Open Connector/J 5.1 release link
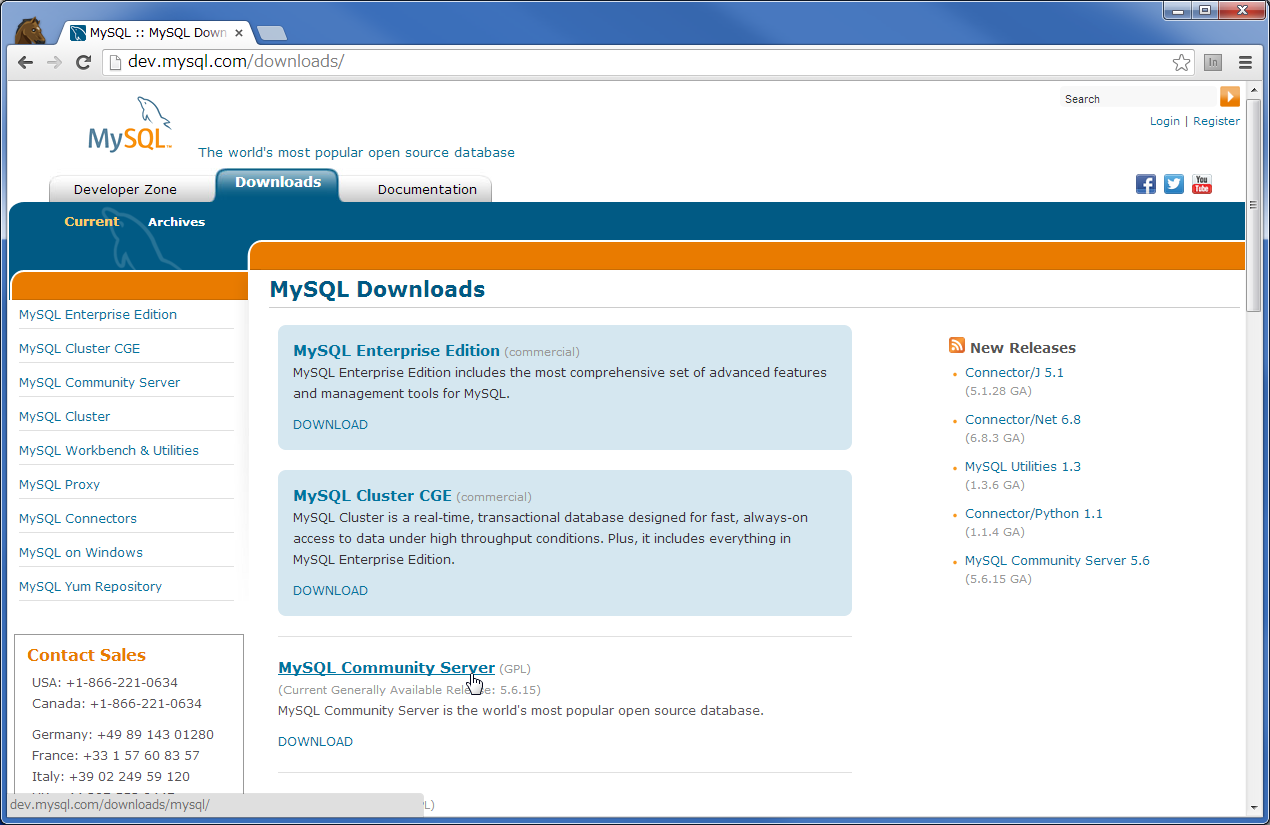This screenshot has height=825, width=1270. point(1014,372)
